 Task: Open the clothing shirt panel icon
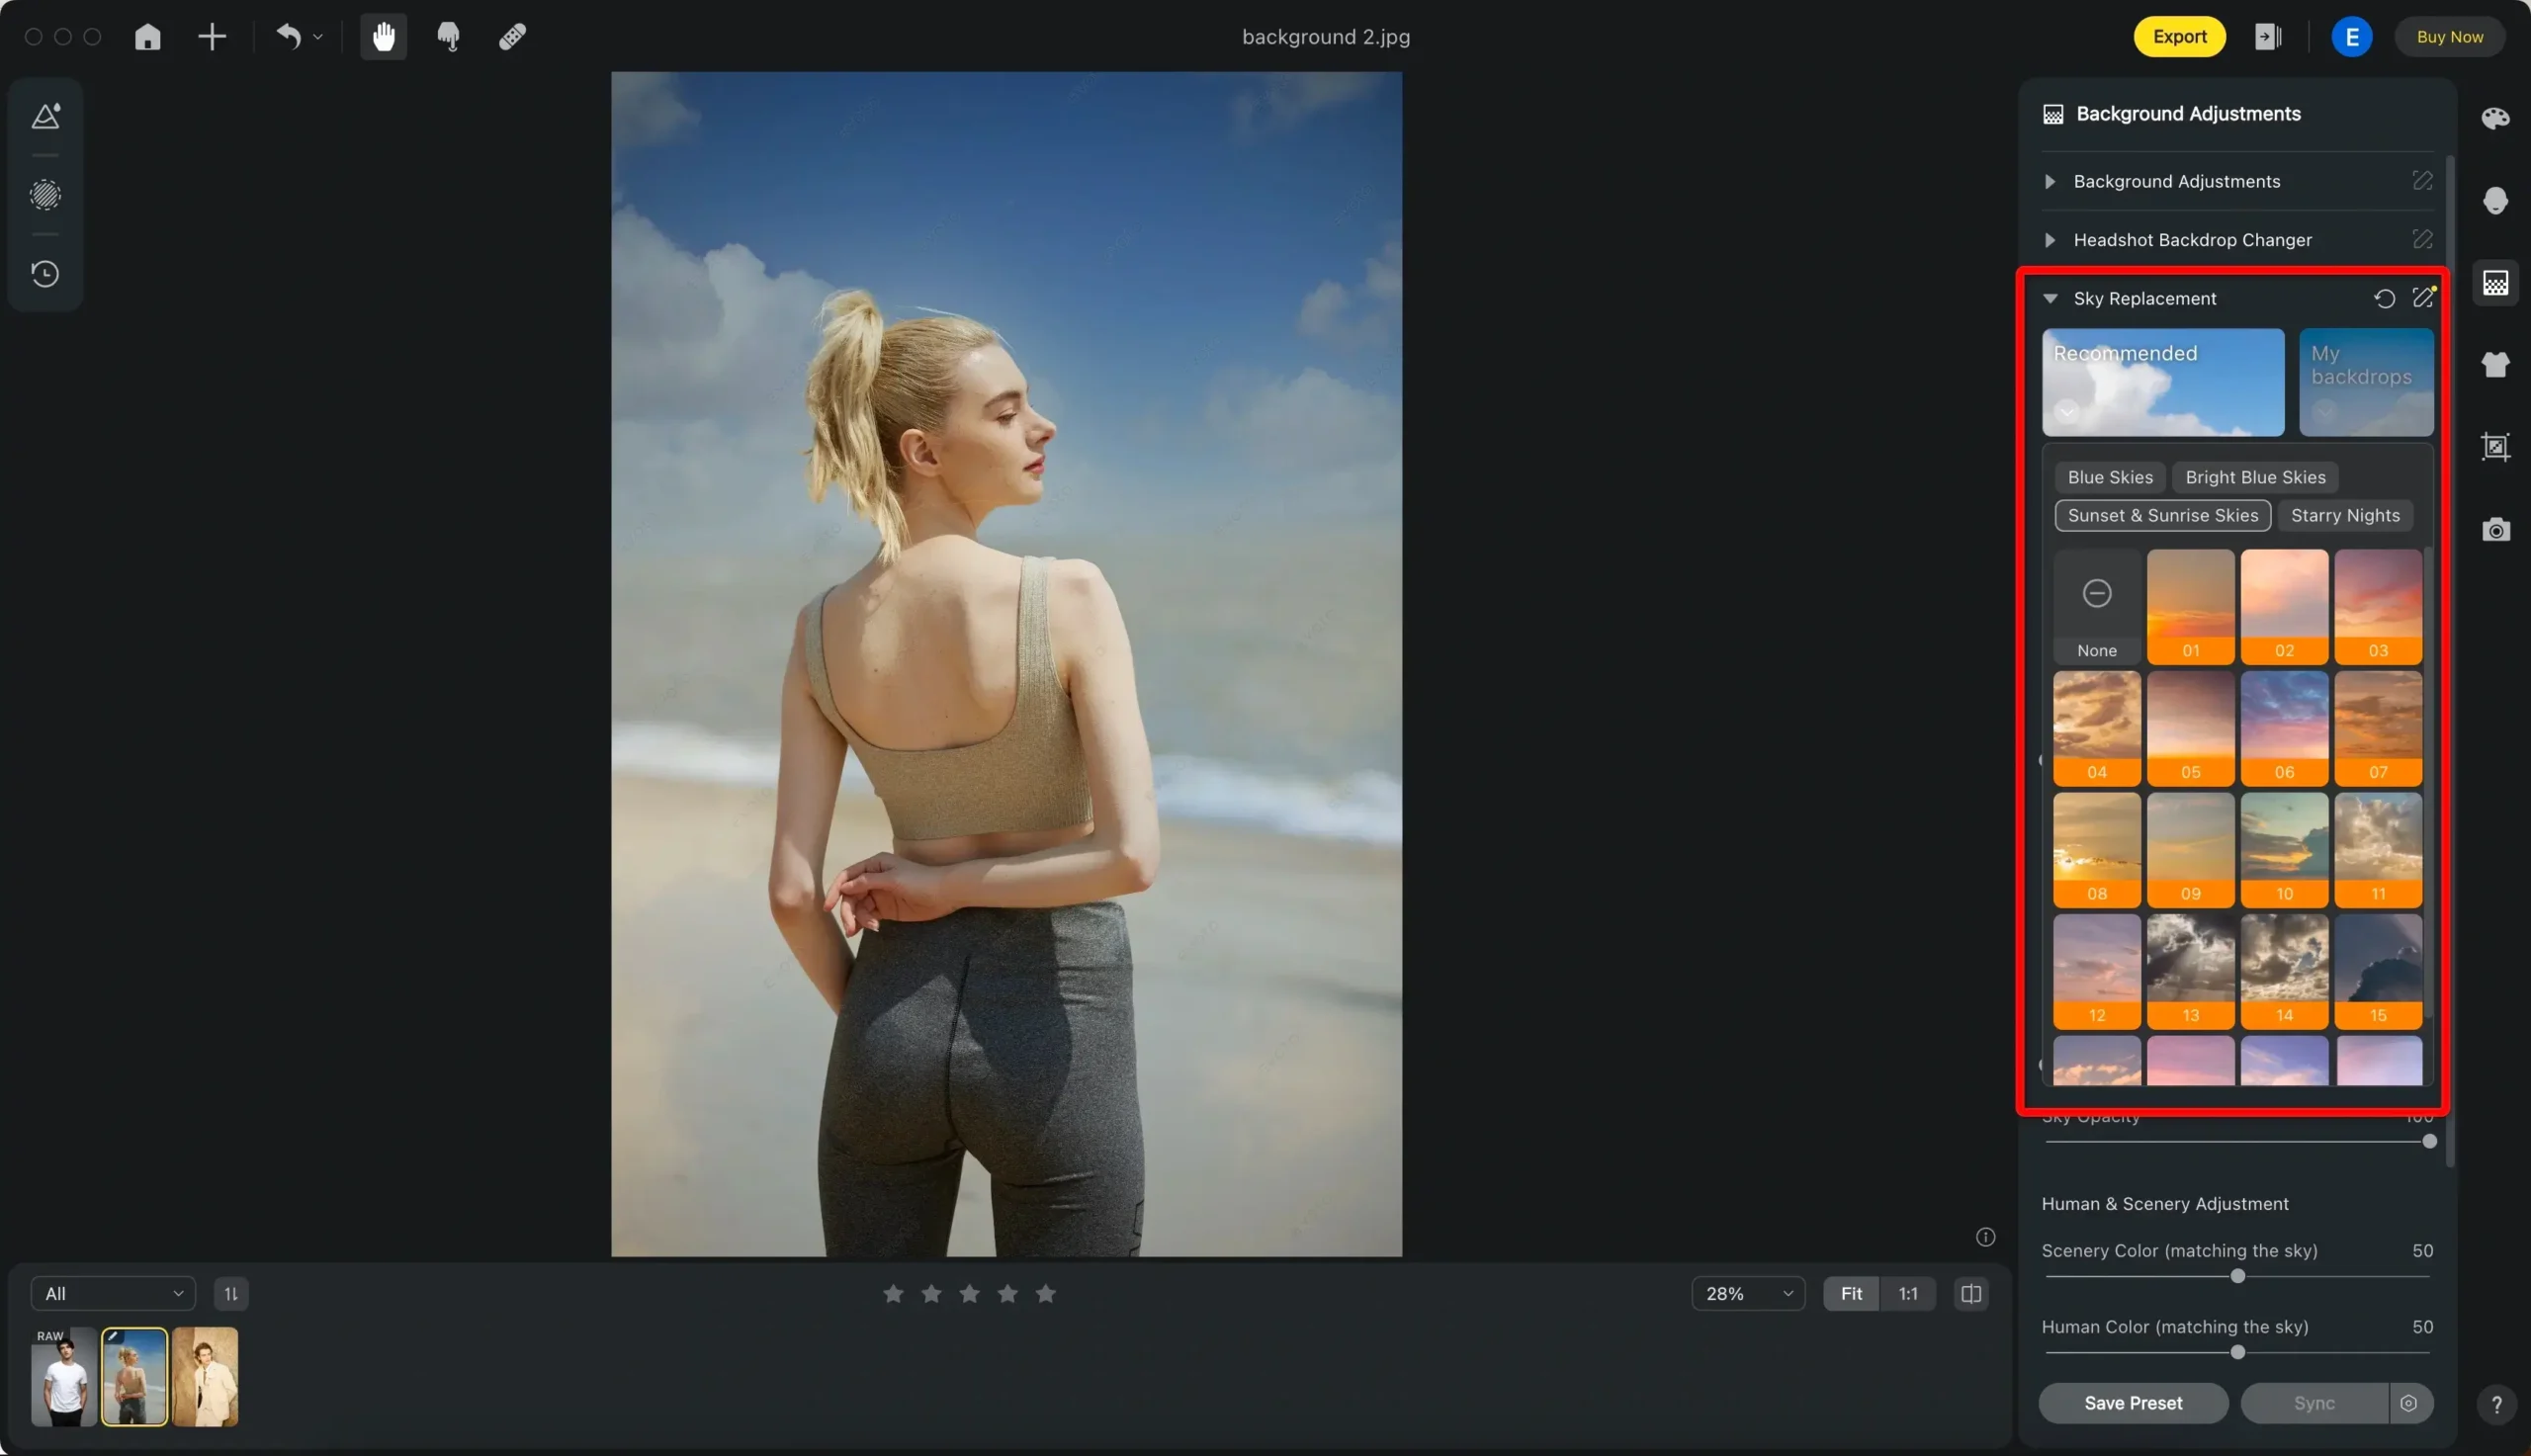tap(2495, 364)
